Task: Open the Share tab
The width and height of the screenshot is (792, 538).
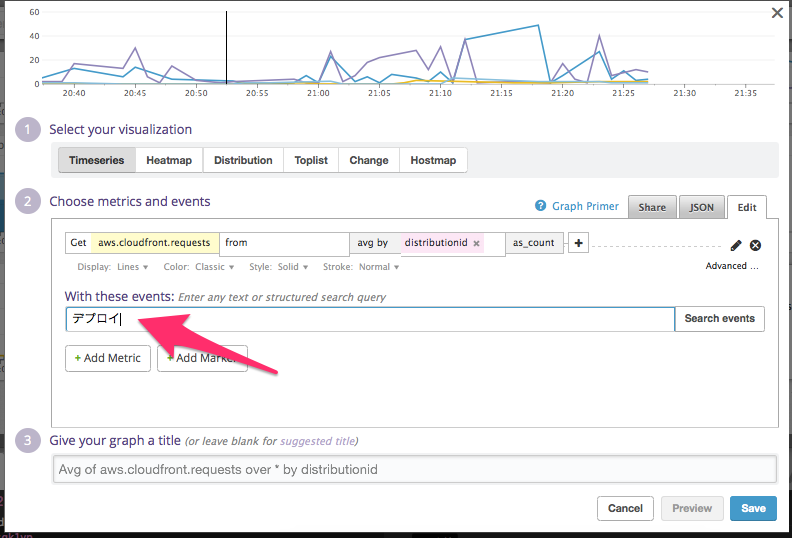Action: [x=652, y=207]
